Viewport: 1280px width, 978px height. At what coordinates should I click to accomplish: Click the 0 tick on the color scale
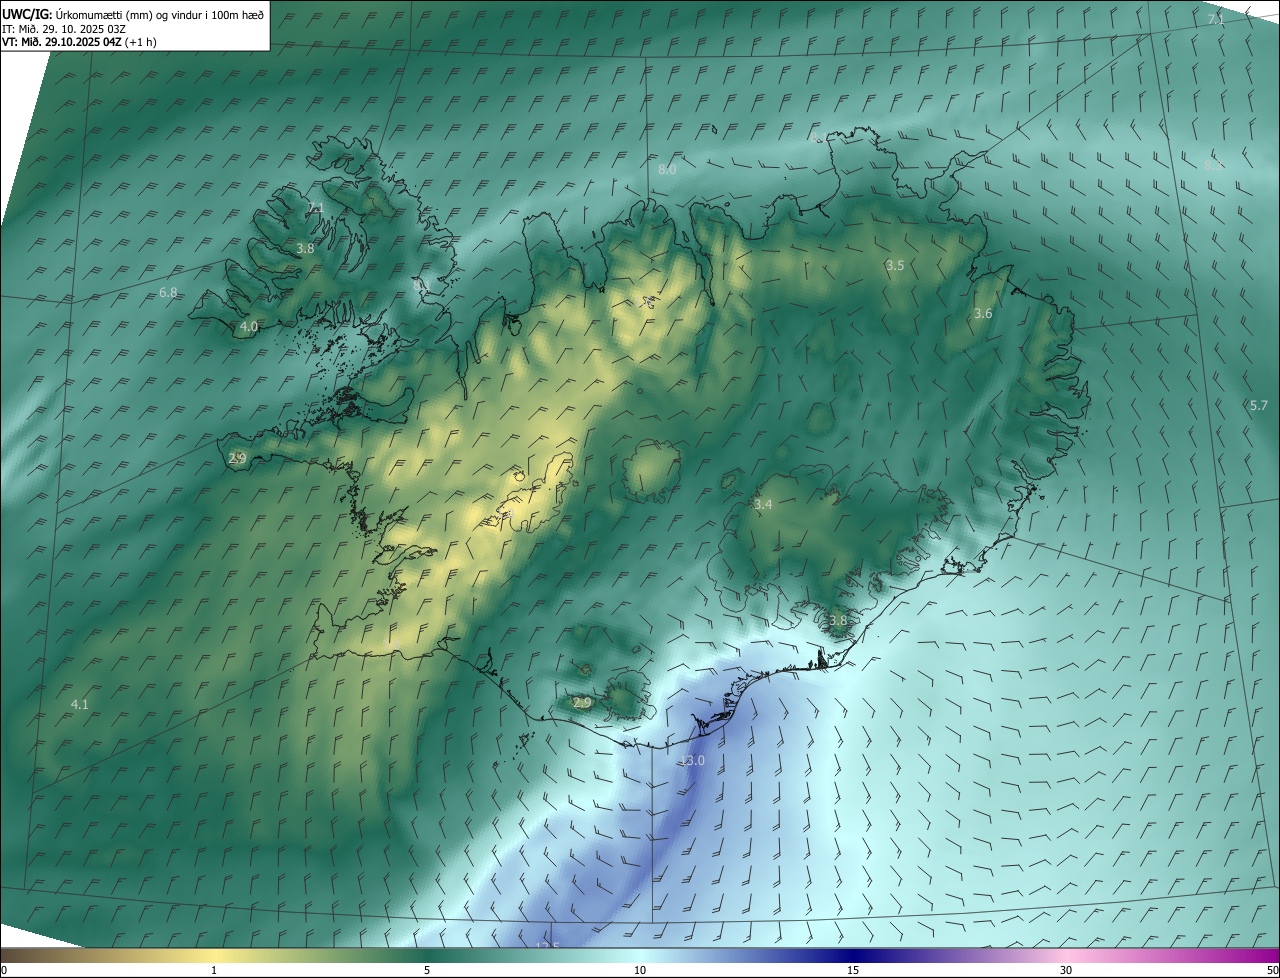4,970
